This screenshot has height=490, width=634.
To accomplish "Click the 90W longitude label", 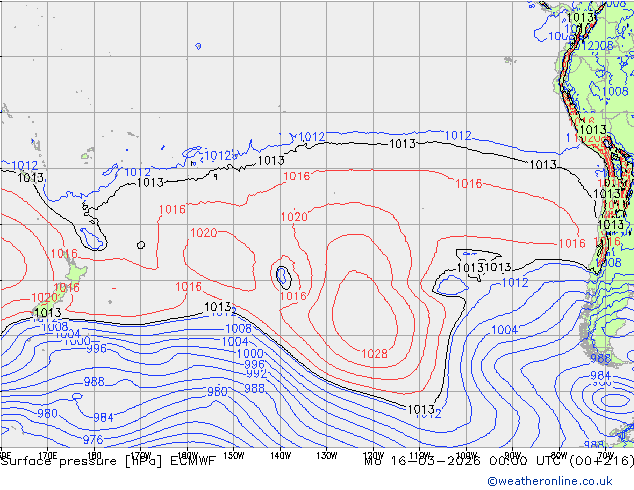I will [x=513, y=456].
